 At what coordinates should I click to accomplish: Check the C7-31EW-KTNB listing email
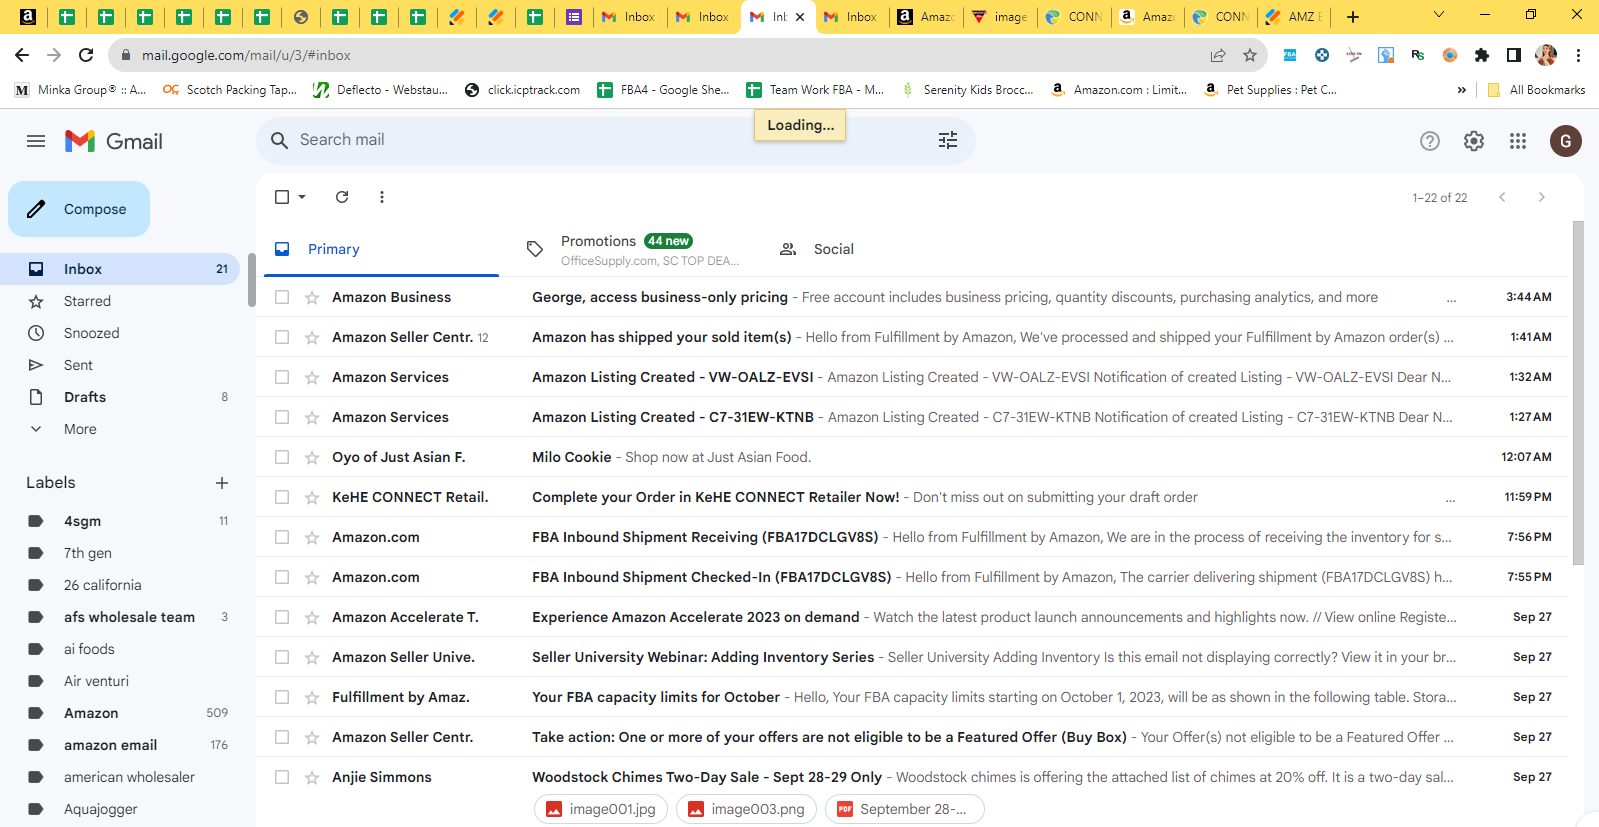click(282, 417)
